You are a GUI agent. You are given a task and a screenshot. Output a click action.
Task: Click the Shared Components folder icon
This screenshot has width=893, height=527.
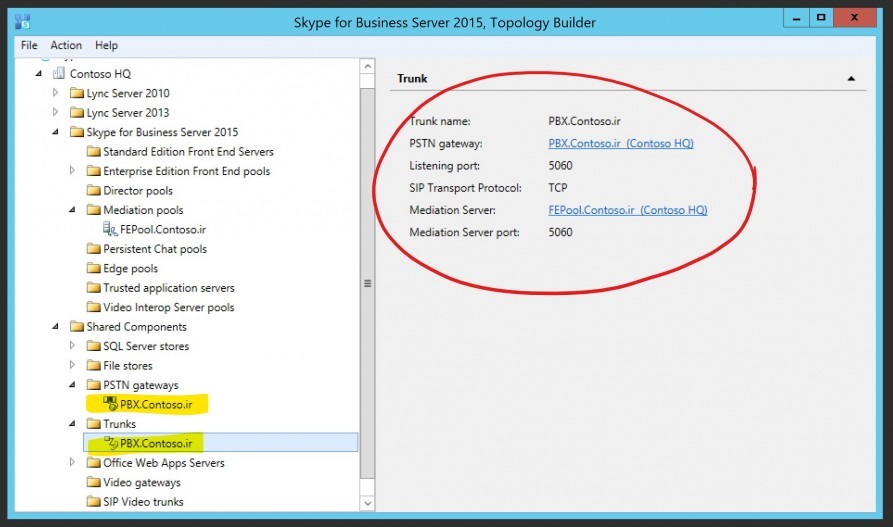77,326
